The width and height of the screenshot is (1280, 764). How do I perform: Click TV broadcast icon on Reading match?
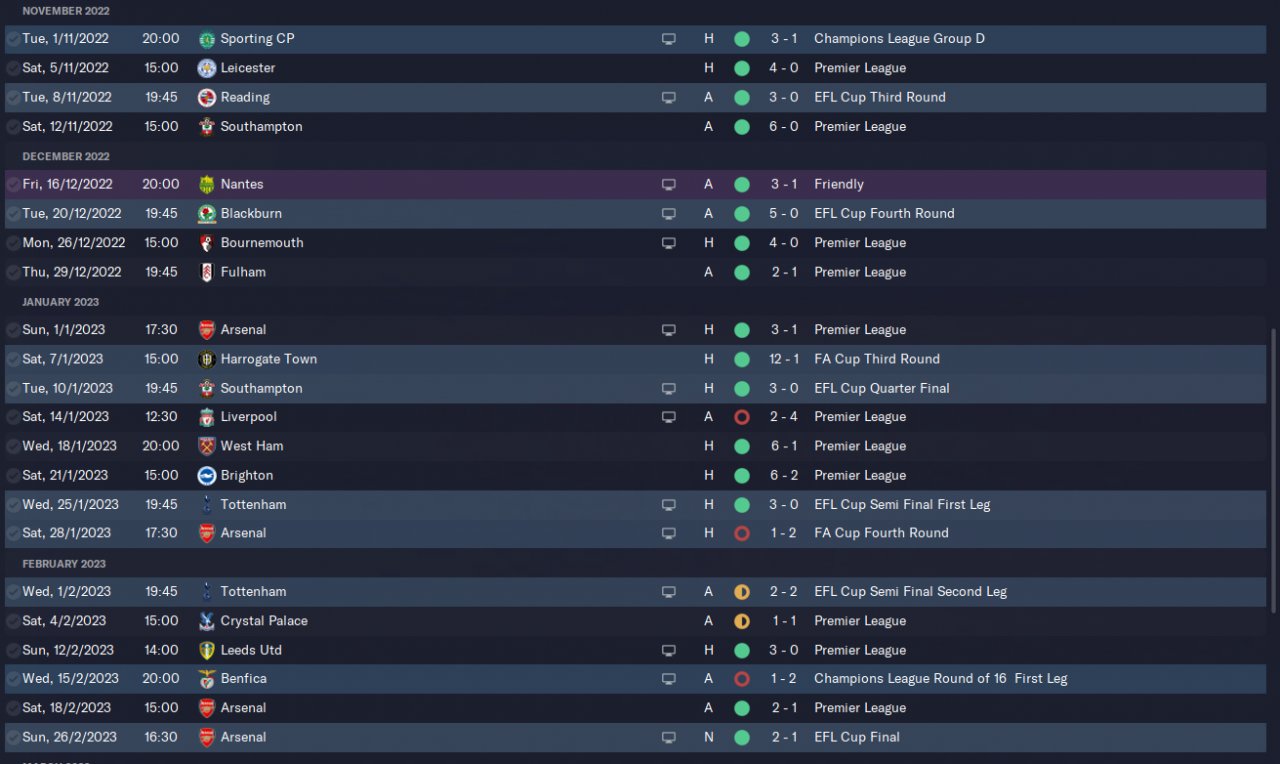[669, 98]
